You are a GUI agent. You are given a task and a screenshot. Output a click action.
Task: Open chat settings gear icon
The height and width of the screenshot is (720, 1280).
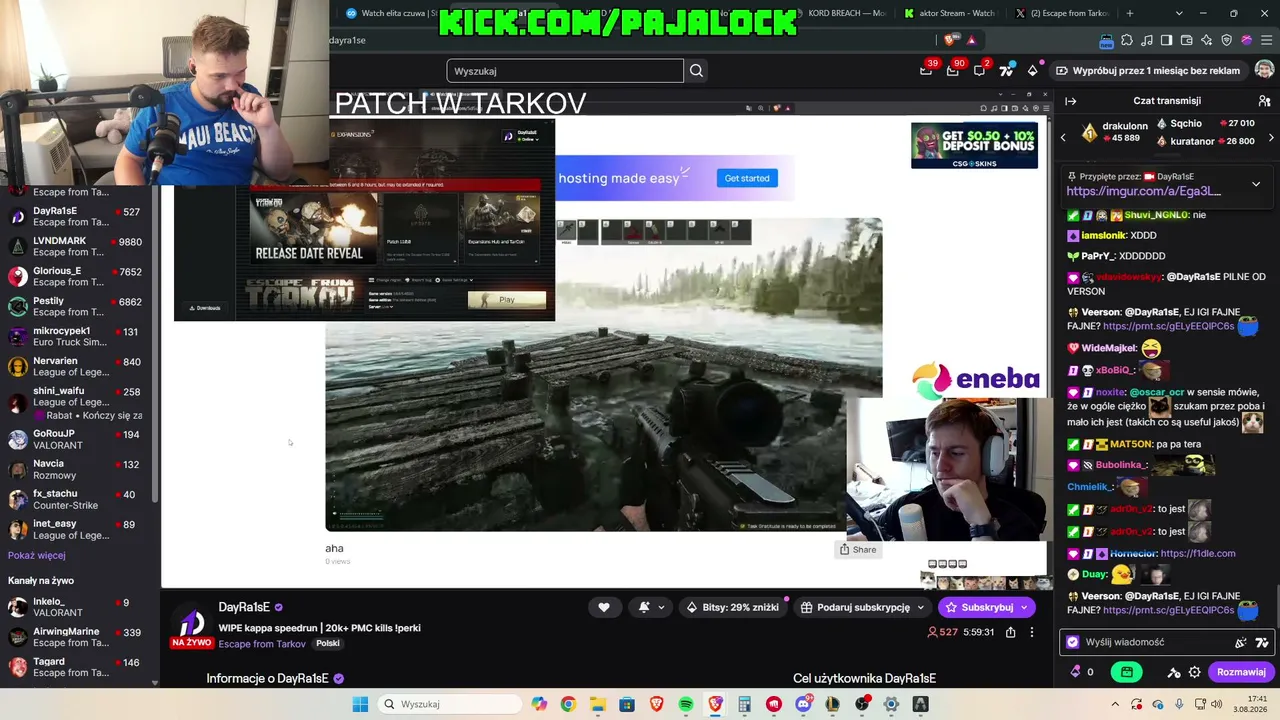[1195, 672]
